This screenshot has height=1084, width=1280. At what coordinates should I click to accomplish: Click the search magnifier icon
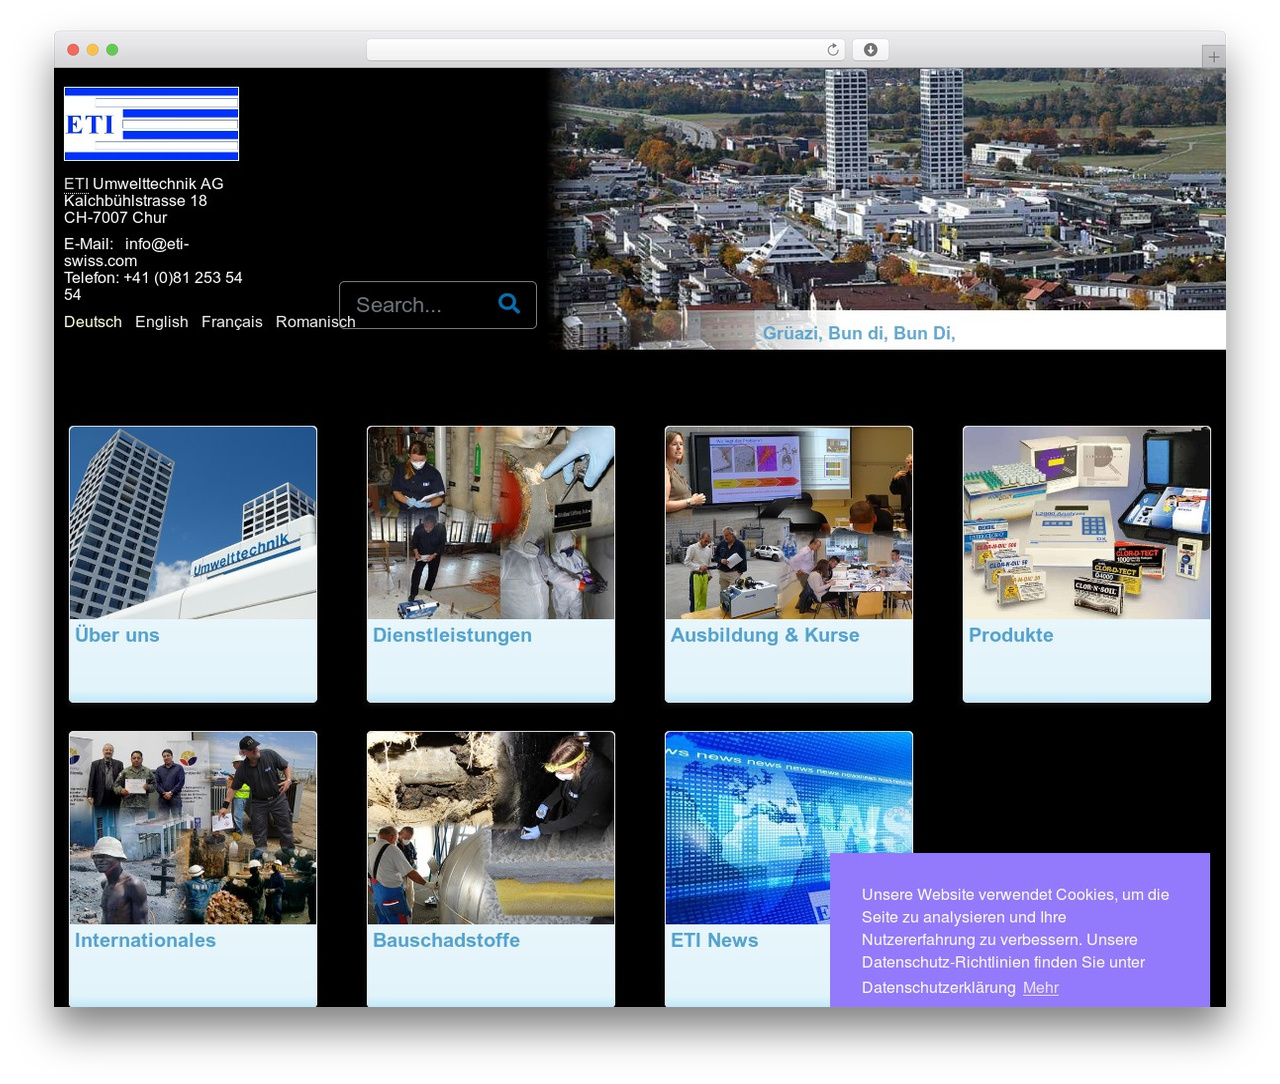(x=509, y=303)
